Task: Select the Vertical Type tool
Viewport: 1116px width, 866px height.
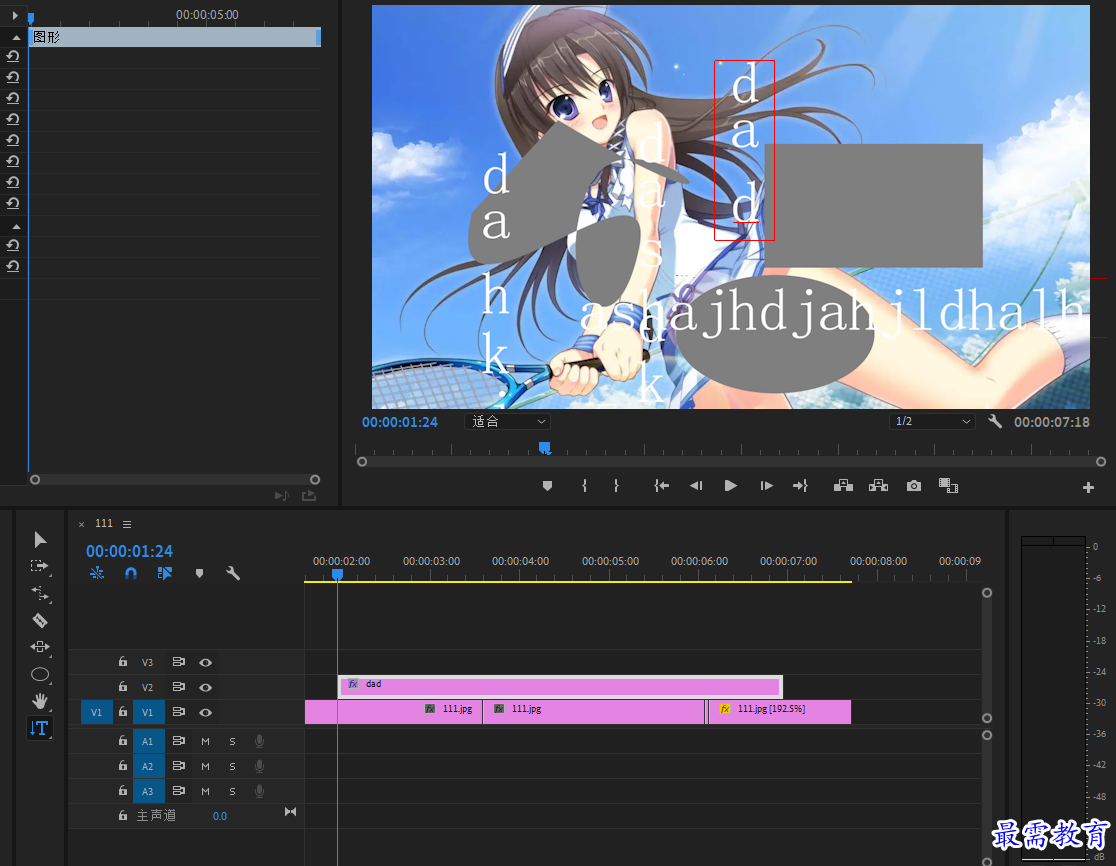Action: click(40, 728)
